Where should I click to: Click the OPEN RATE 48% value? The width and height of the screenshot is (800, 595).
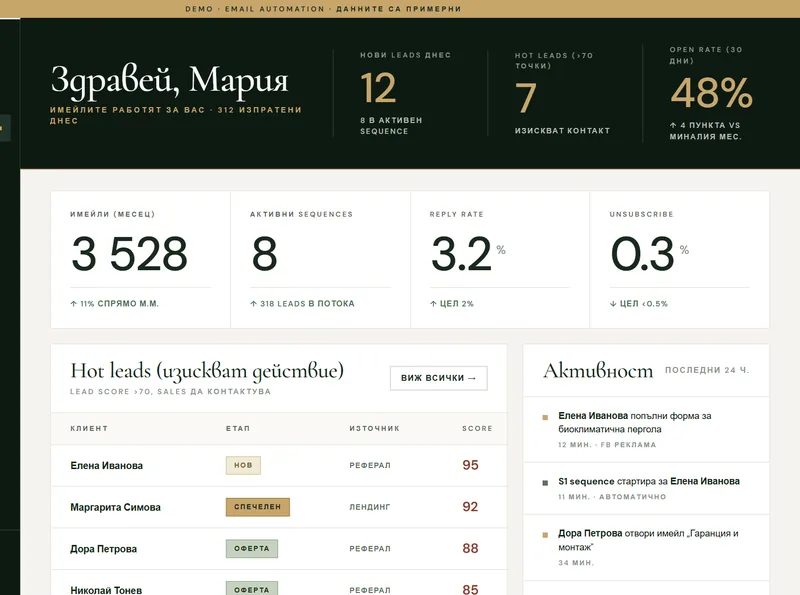pos(711,93)
